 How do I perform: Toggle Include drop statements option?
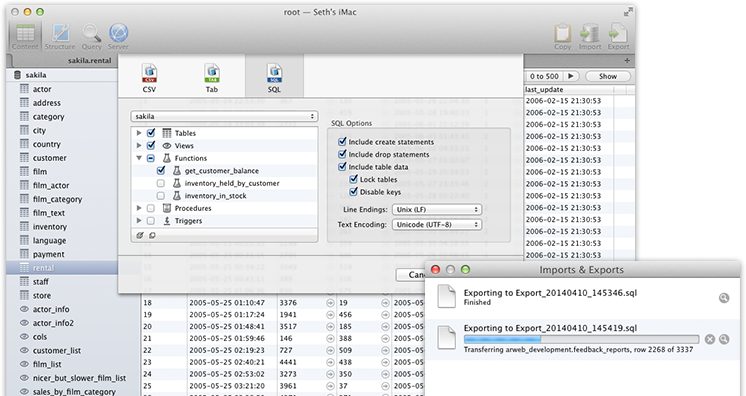pos(342,154)
